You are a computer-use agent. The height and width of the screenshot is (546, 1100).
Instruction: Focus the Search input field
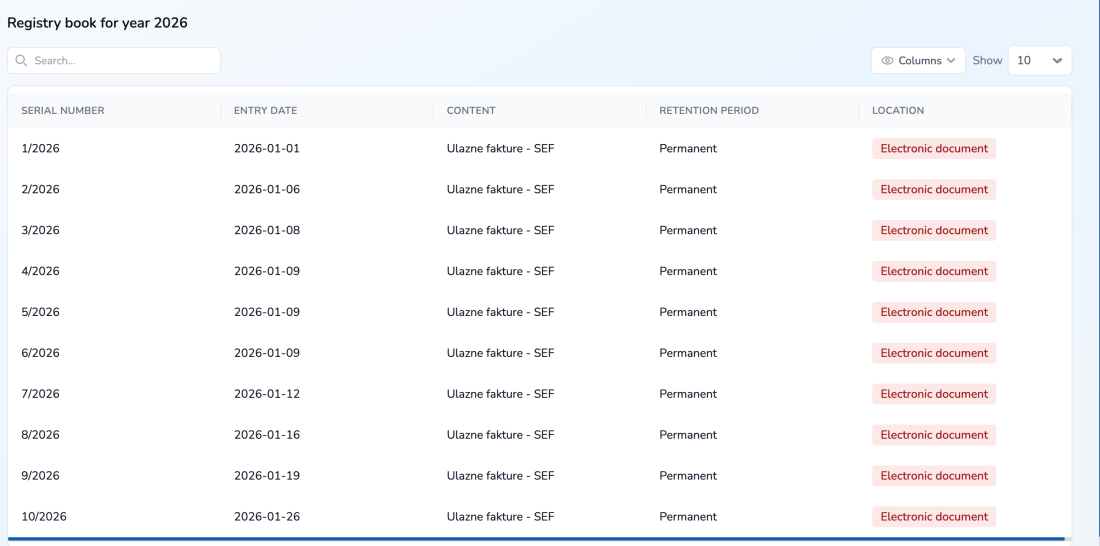point(120,61)
